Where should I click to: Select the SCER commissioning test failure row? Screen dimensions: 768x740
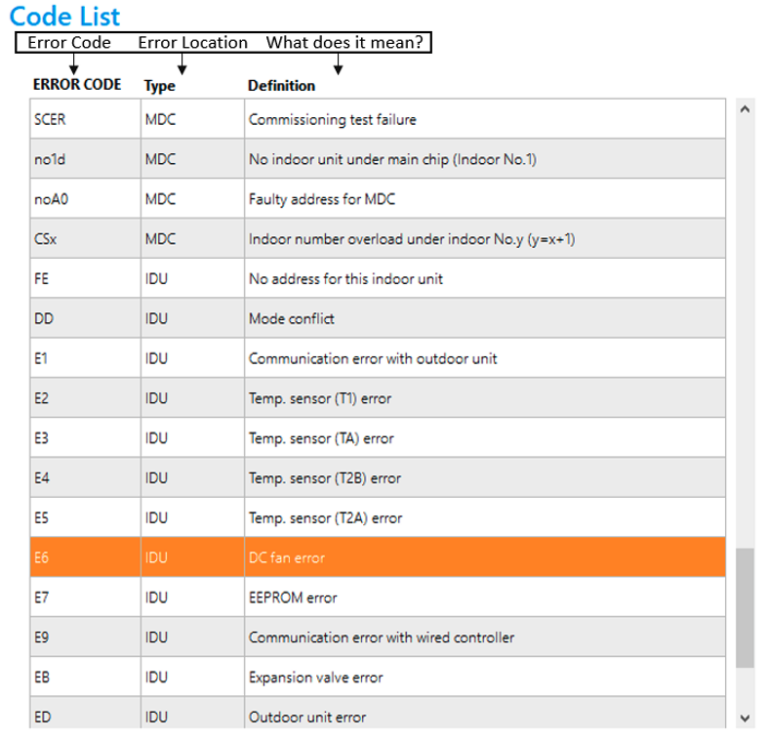click(378, 119)
